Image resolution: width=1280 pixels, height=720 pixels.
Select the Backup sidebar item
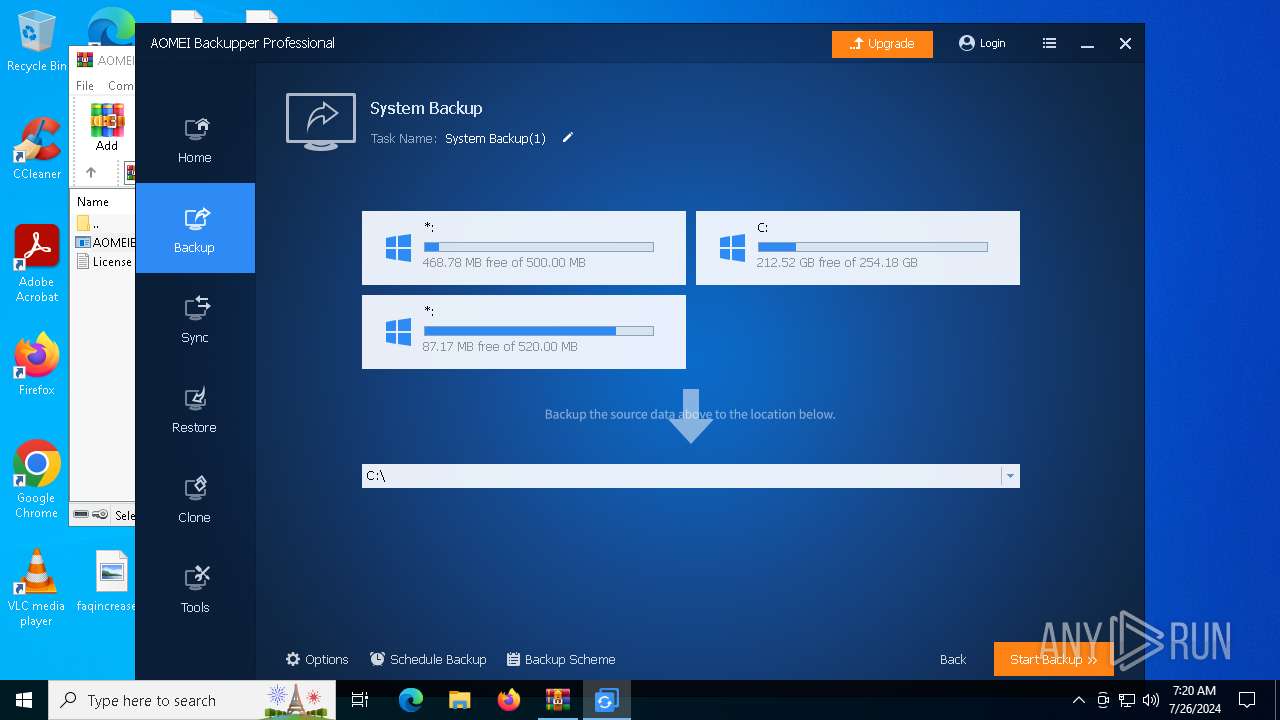195,228
